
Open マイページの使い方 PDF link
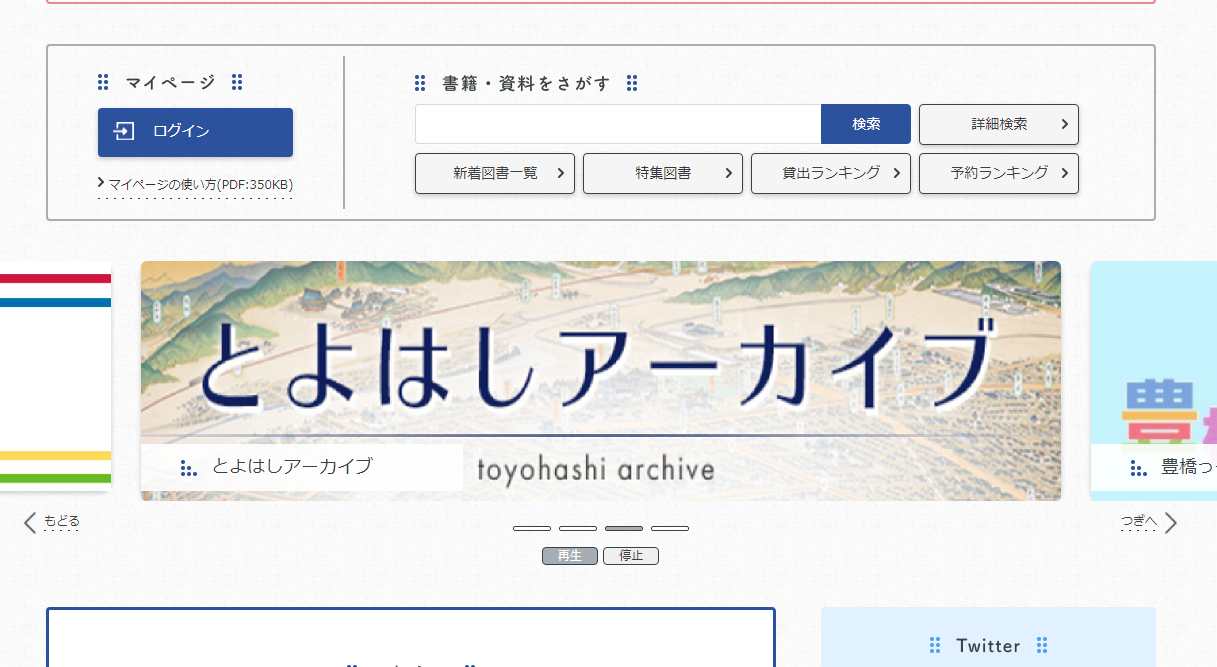click(195, 184)
